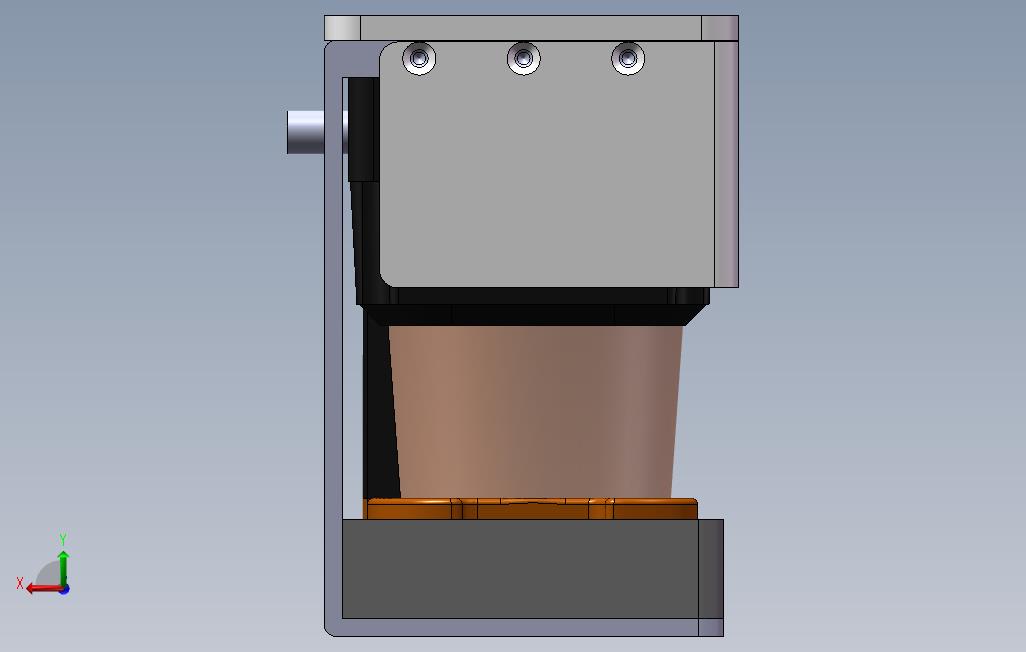Viewport: 1026px width, 652px height.
Task: Pick the black bracket beneath the gray cover
Action: (x=533, y=306)
